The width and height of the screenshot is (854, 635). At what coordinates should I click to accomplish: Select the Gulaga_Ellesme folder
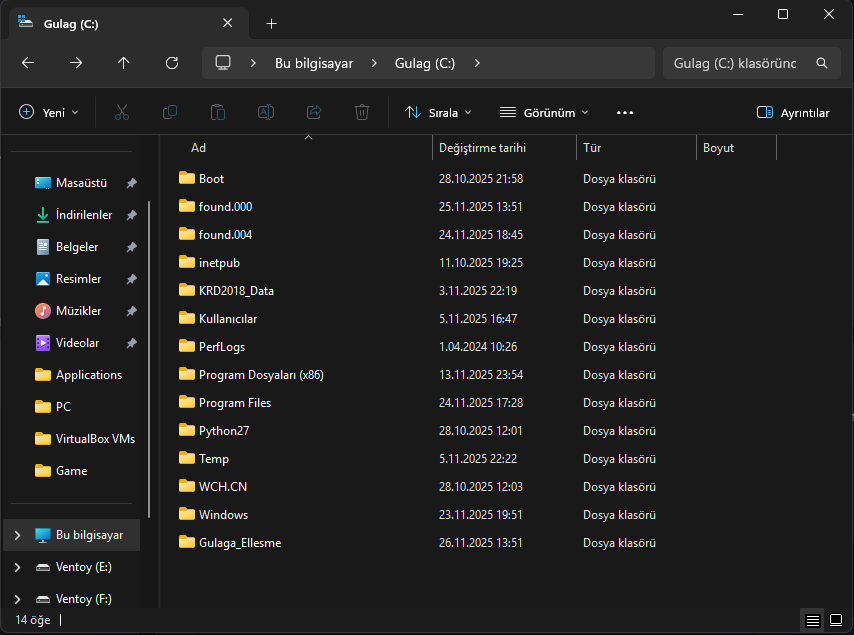tap(239, 543)
